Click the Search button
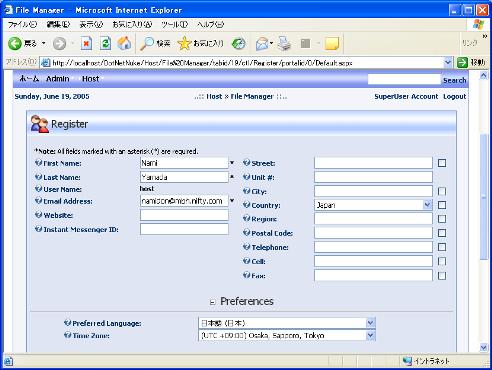 (x=454, y=80)
